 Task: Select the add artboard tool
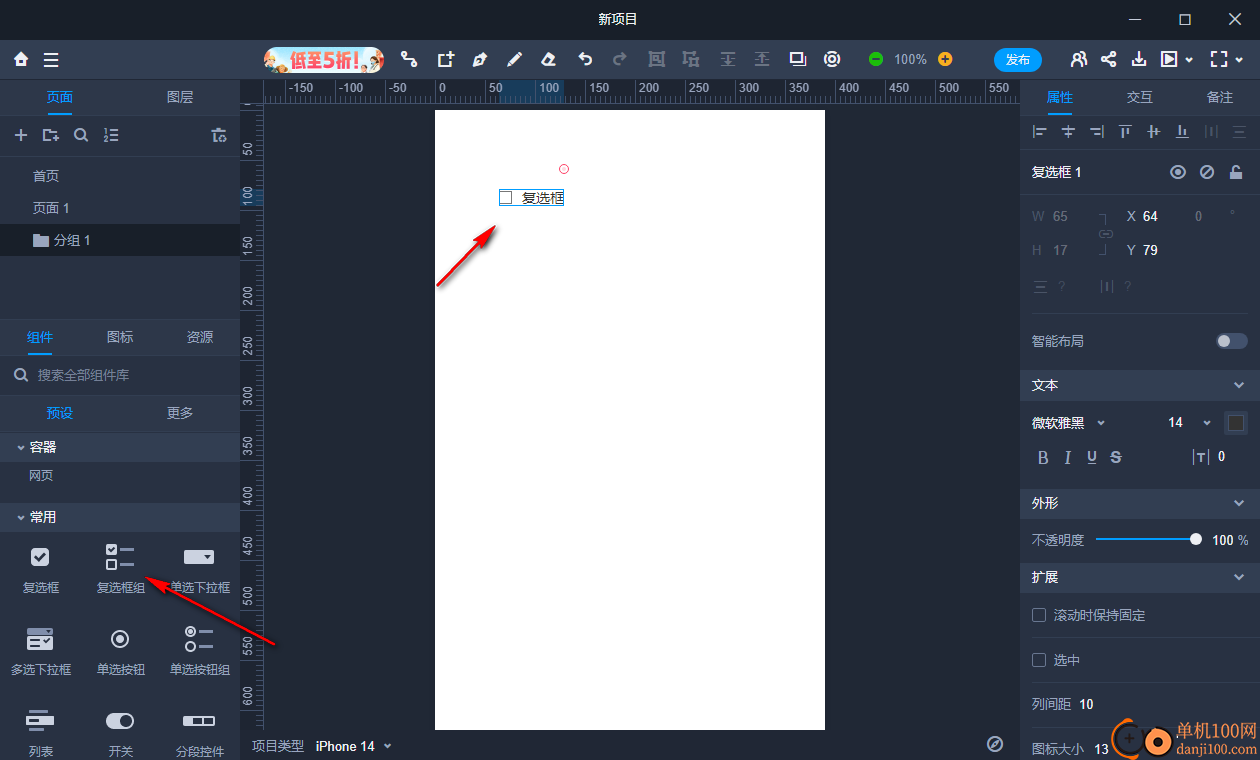pyautogui.click(x=446, y=60)
